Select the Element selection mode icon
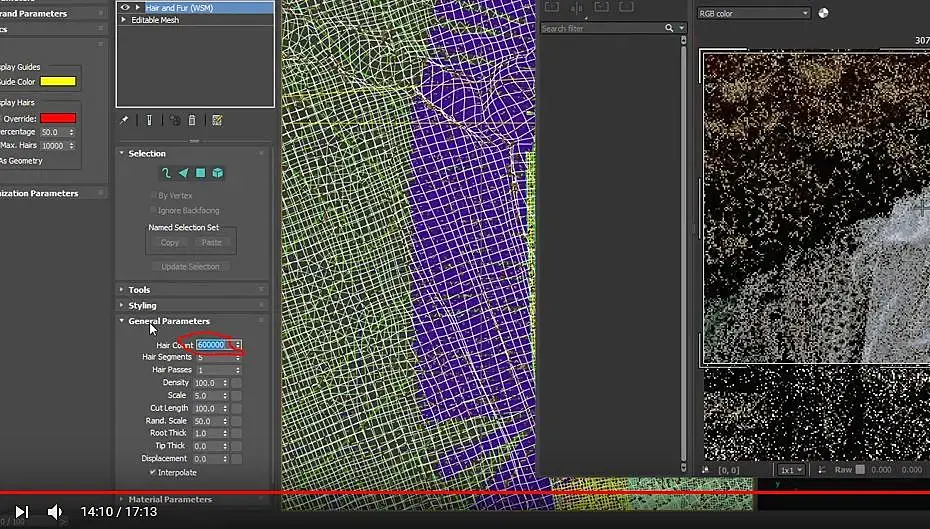This screenshot has height=529, width=930. point(217,173)
